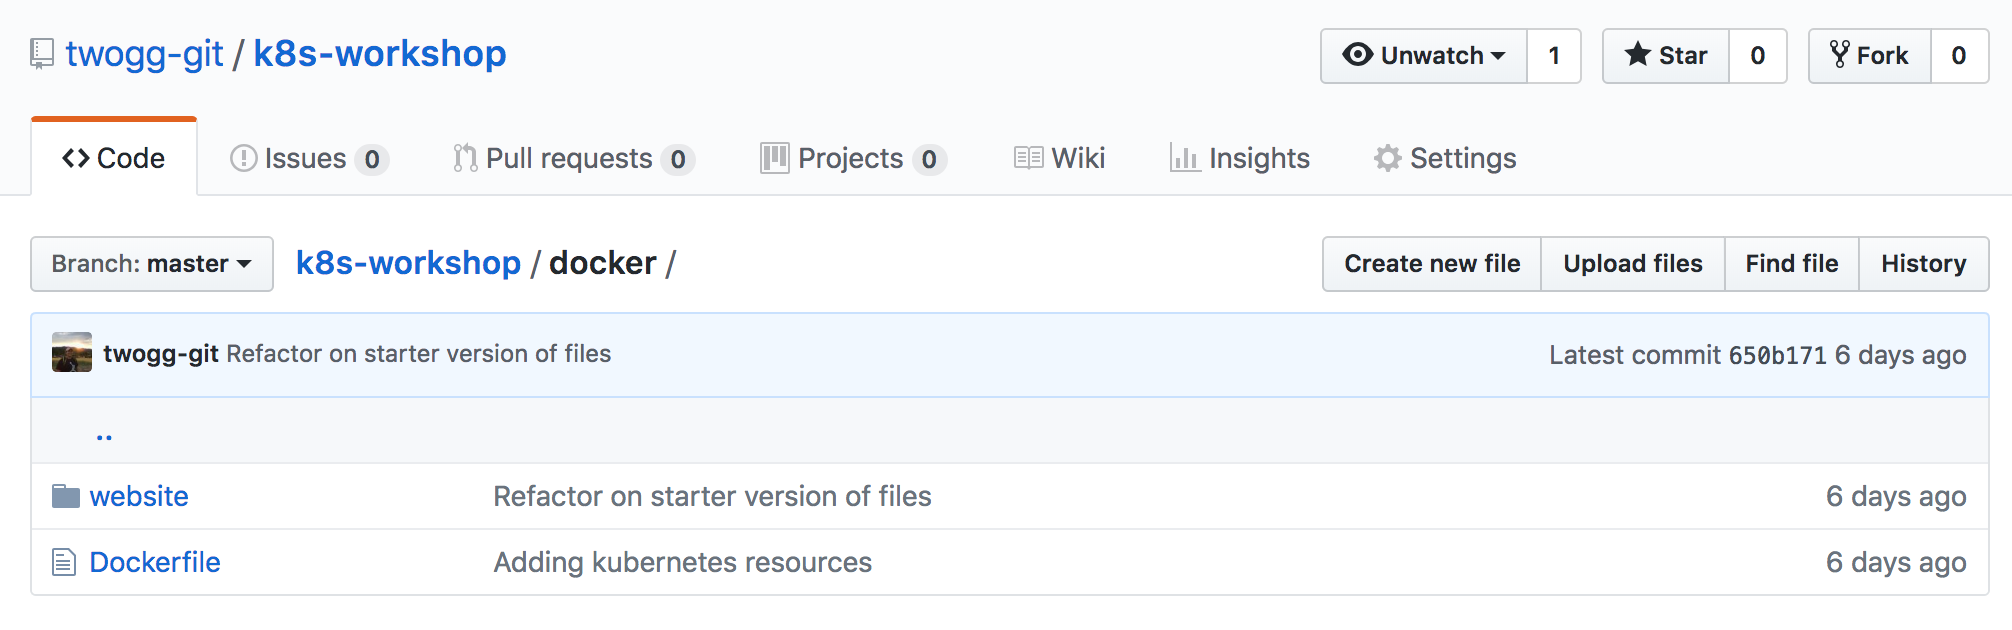Click the pull request icon
The image size is (2012, 630).
(x=465, y=158)
